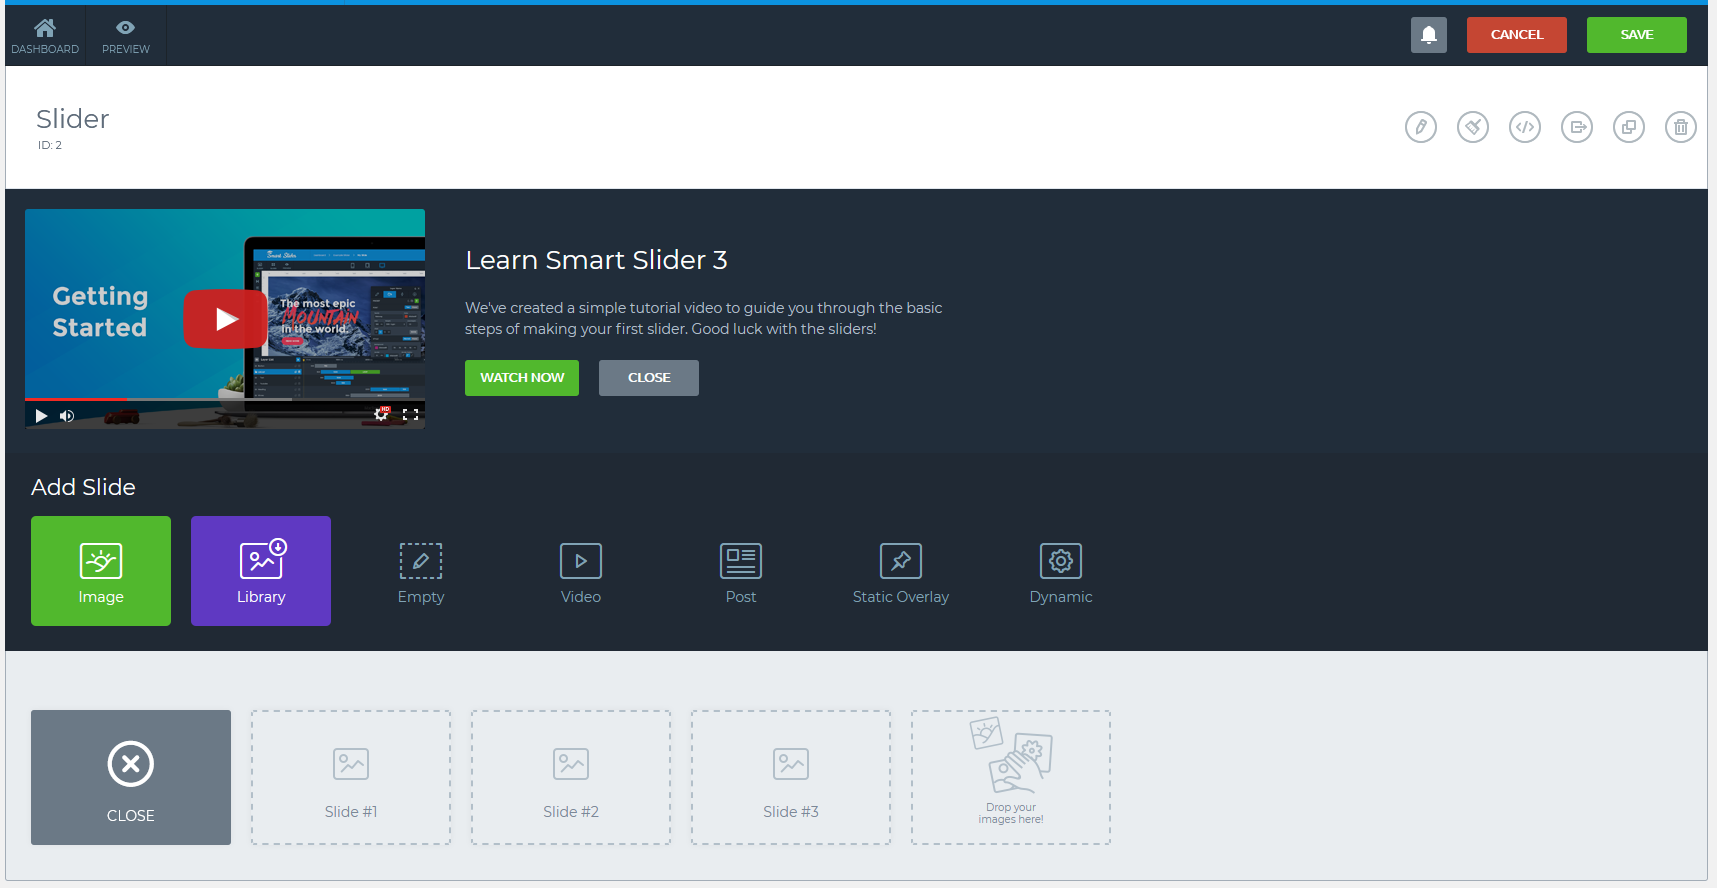Click the red video progress bar
Image resolution: width=1717 pixels, height=888 pixels.
pyautogui.click(x=76, y=399)
